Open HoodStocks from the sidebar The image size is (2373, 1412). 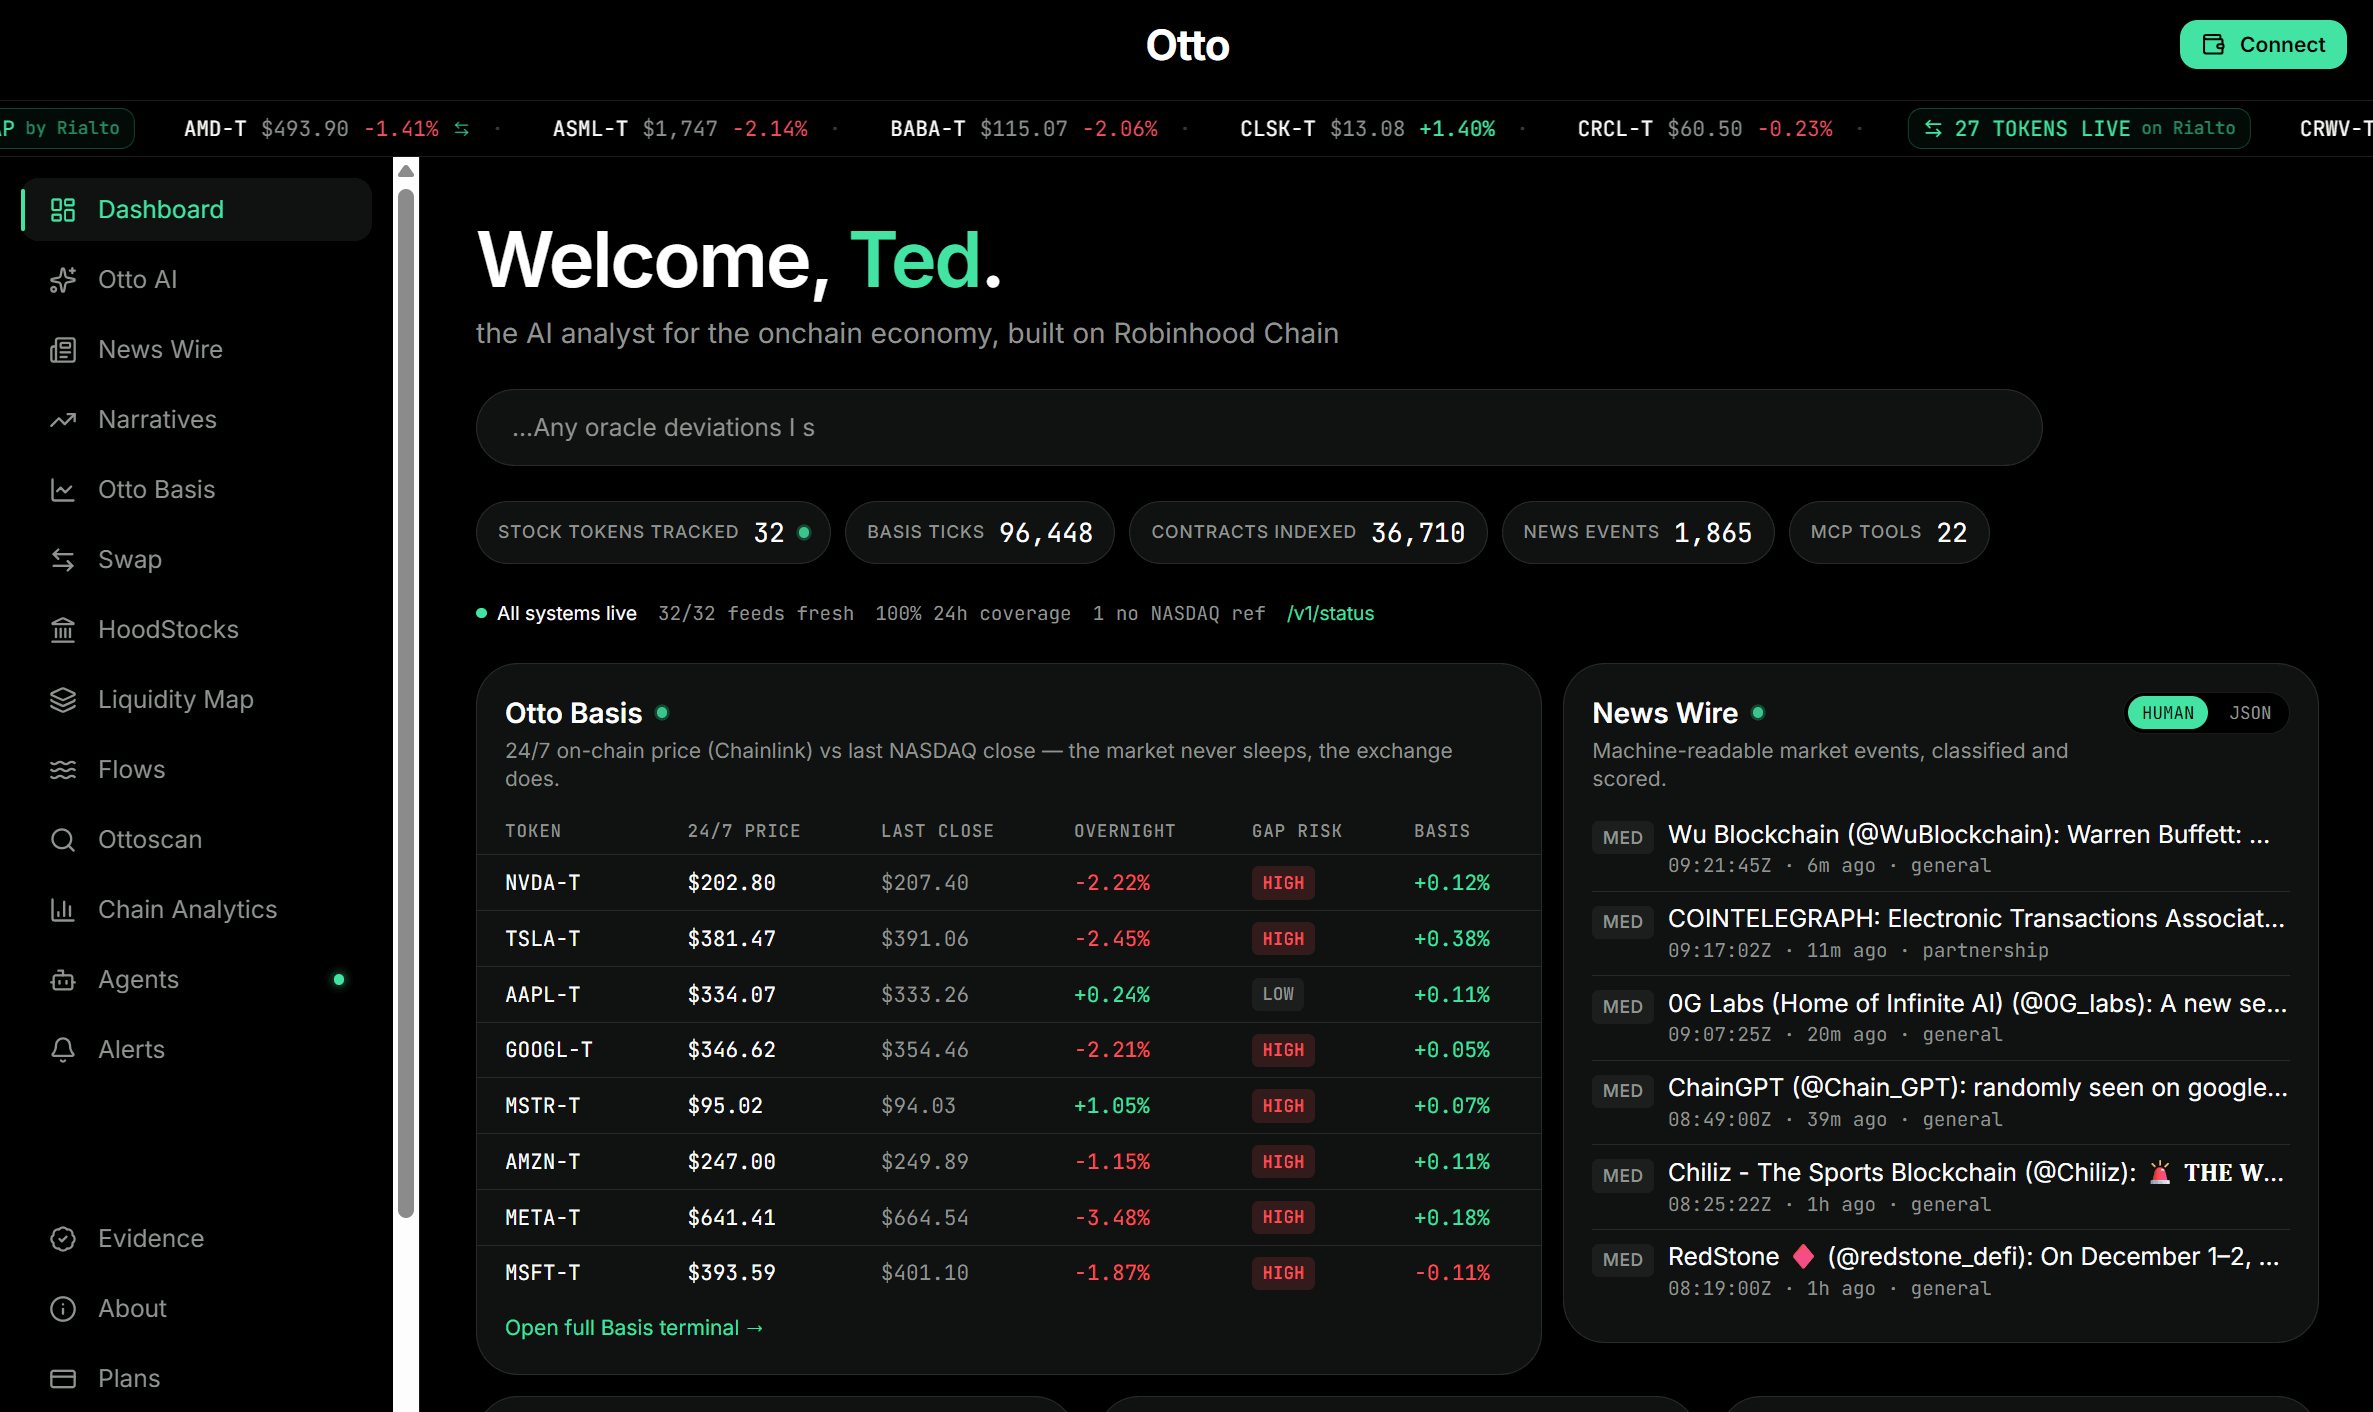tap(197, 630)
